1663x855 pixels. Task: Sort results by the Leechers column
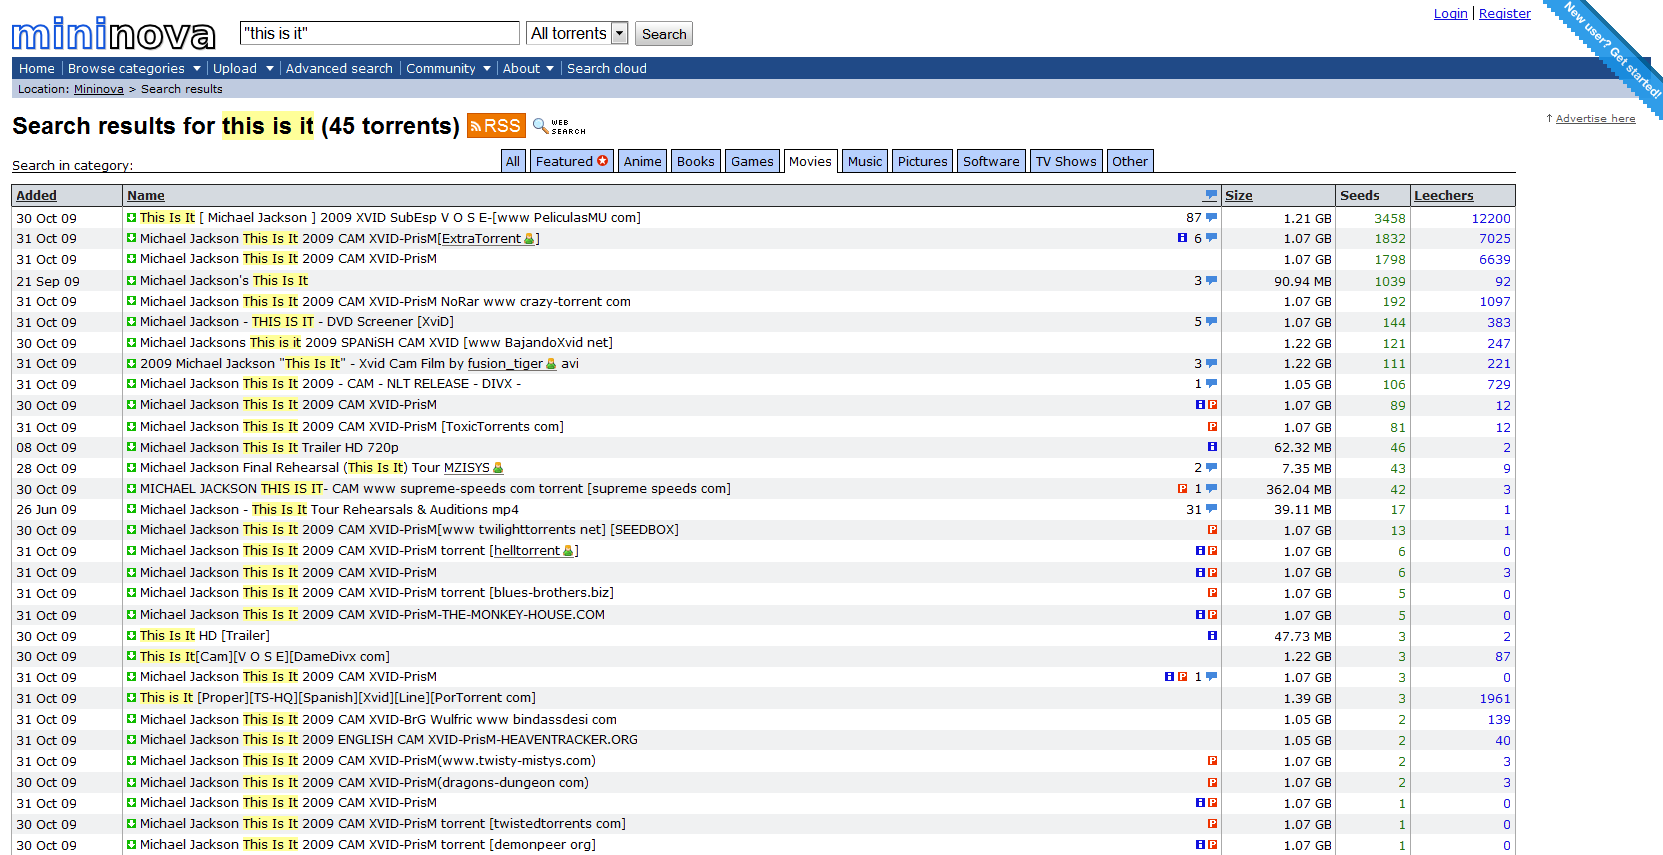click(x=1443, y=196)
